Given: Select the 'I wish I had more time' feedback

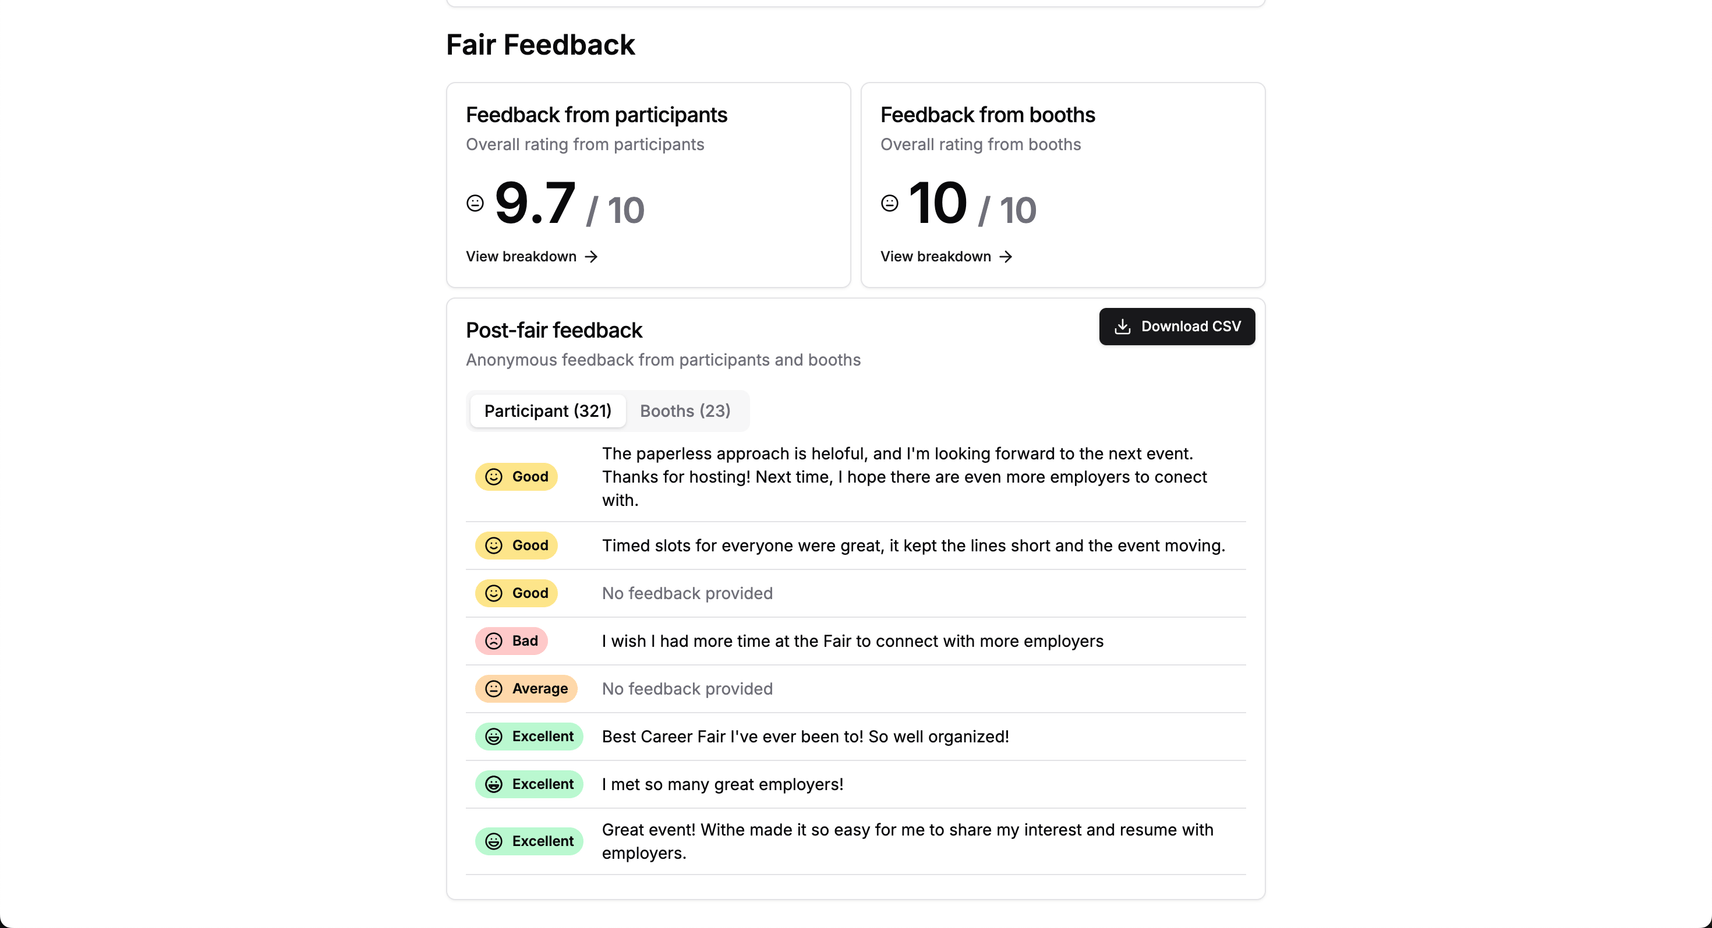Looking at the screenshot, I should pos(853,641).
